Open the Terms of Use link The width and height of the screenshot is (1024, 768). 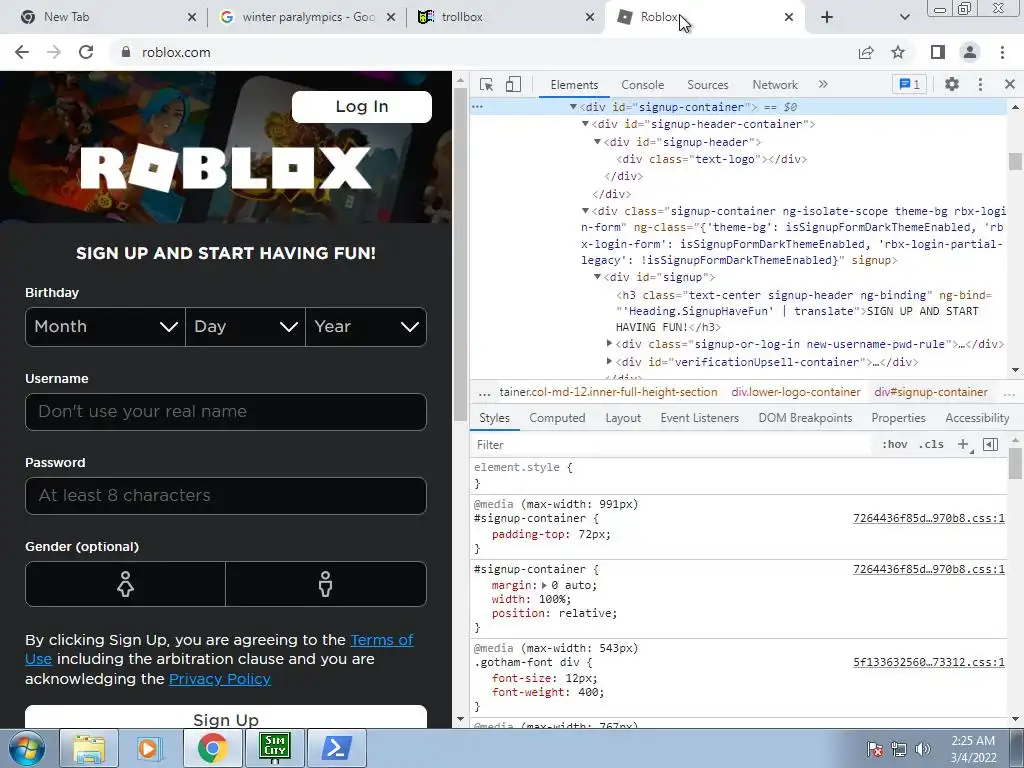pos(382,640)
